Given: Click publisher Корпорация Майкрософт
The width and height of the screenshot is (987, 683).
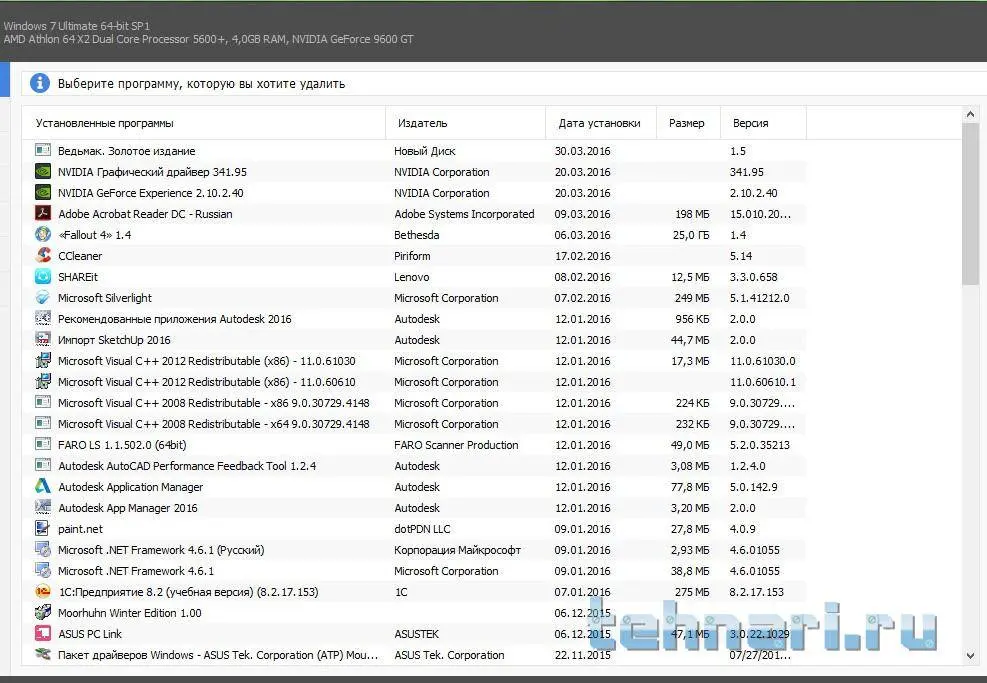Looking at the screenshot, I should [x=458, y=550].
